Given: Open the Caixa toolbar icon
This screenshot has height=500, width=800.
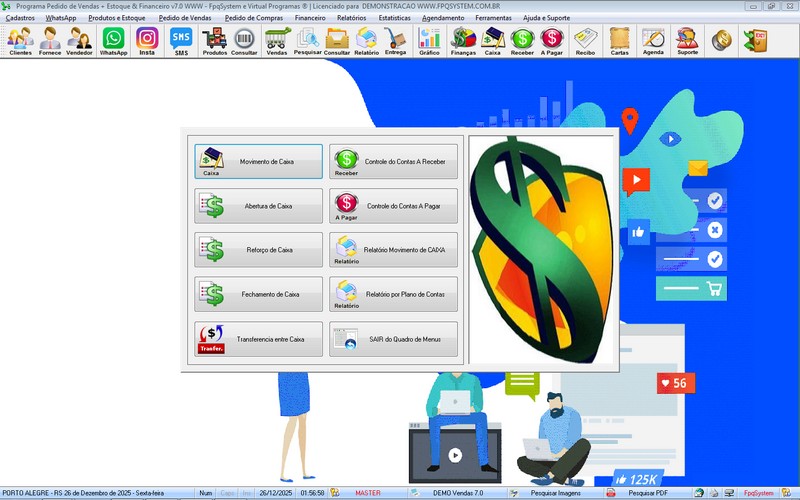Looking at the screenshot, I should point(492,41).
